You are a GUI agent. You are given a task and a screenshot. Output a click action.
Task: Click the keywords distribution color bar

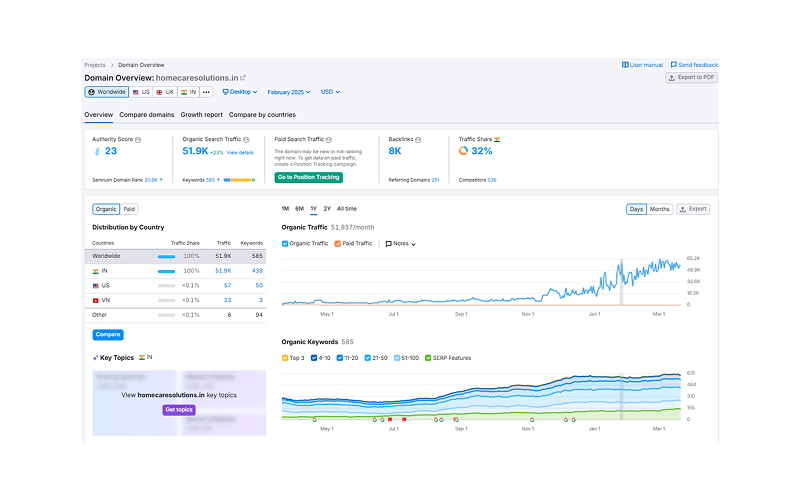(239, 180)
